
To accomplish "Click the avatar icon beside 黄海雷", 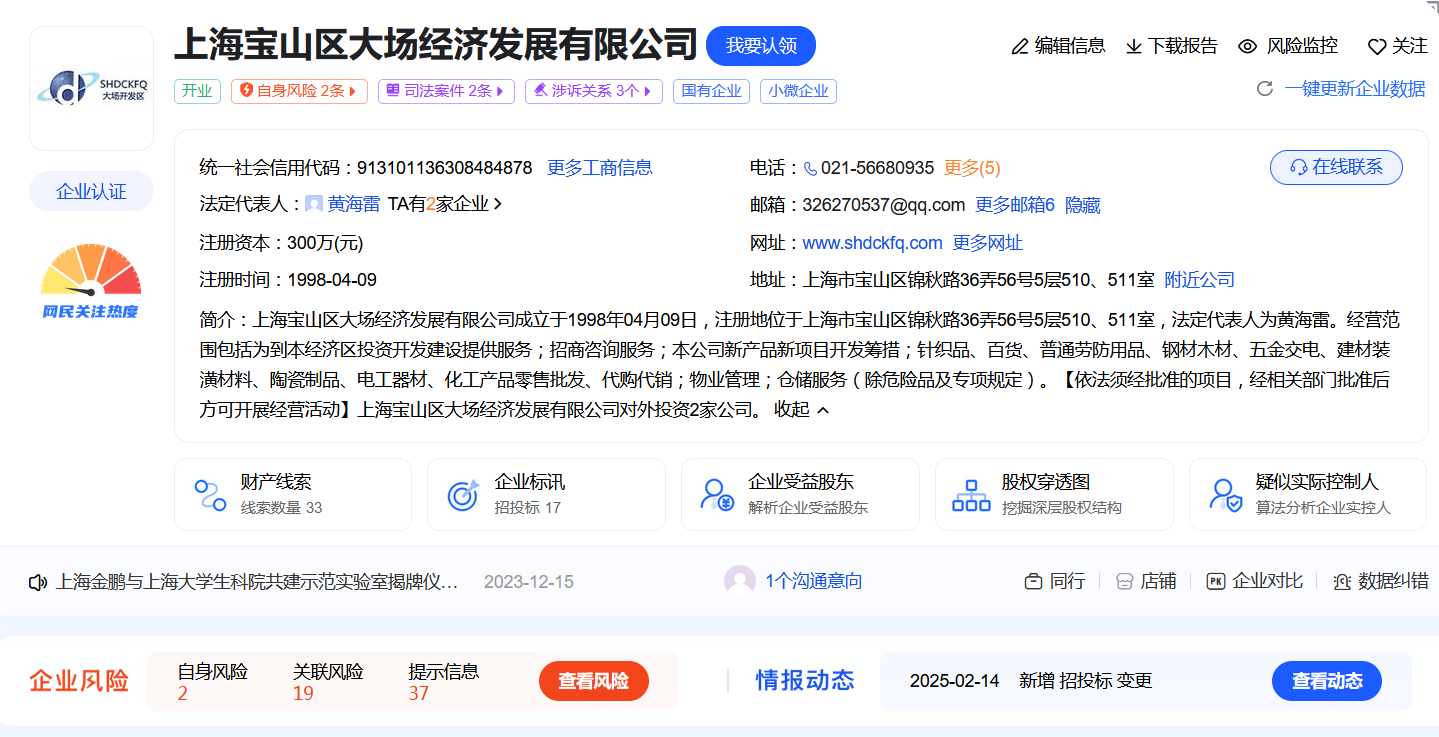I will tap(314, 204).
